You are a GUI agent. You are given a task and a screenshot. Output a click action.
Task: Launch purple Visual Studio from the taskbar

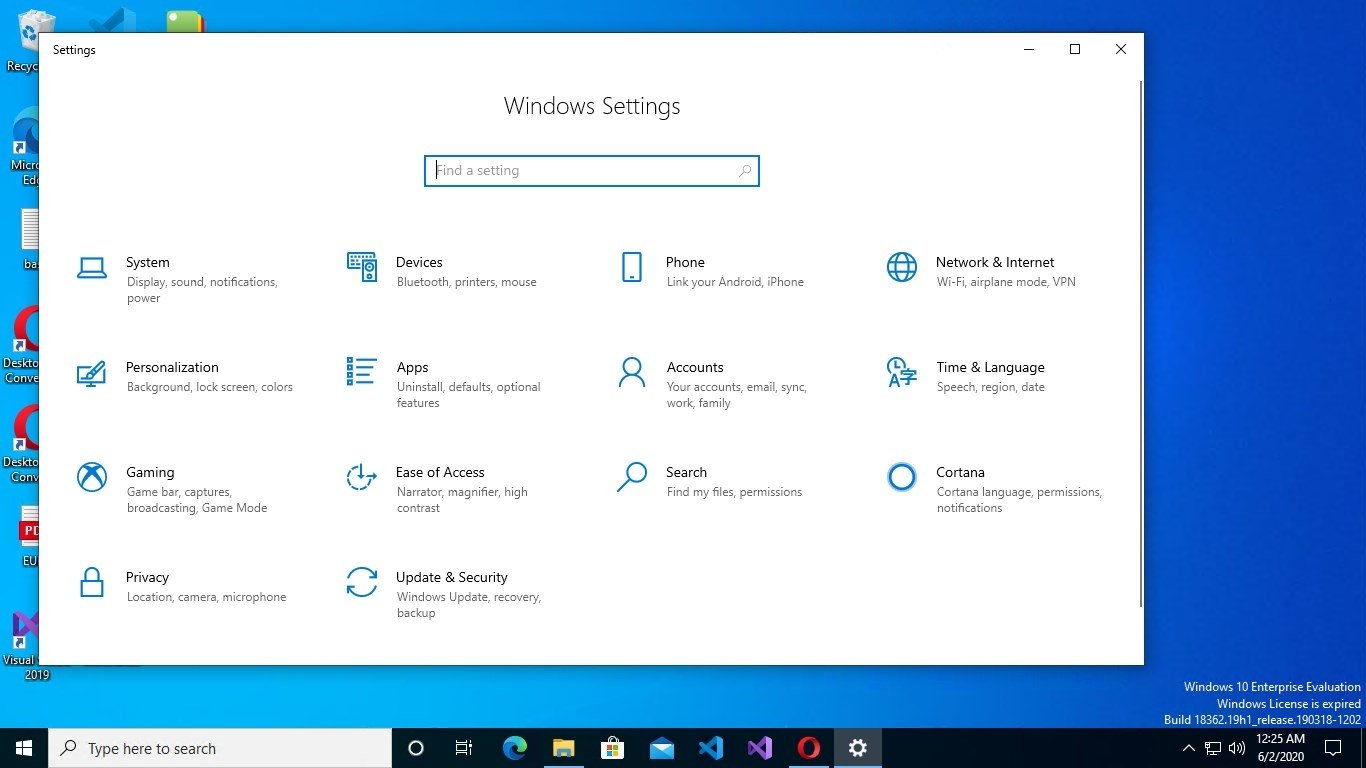pos(760,748)
